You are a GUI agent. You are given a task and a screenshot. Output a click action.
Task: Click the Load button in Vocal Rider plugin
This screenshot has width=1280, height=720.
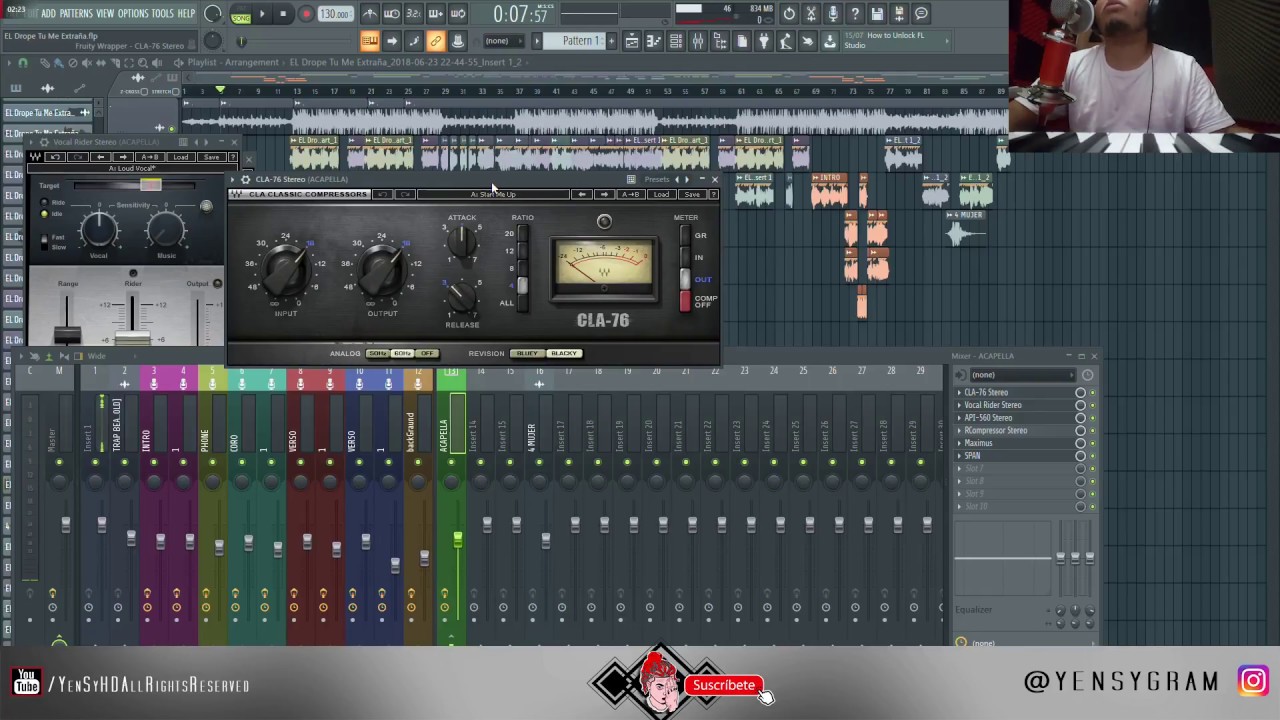(181, 157)
